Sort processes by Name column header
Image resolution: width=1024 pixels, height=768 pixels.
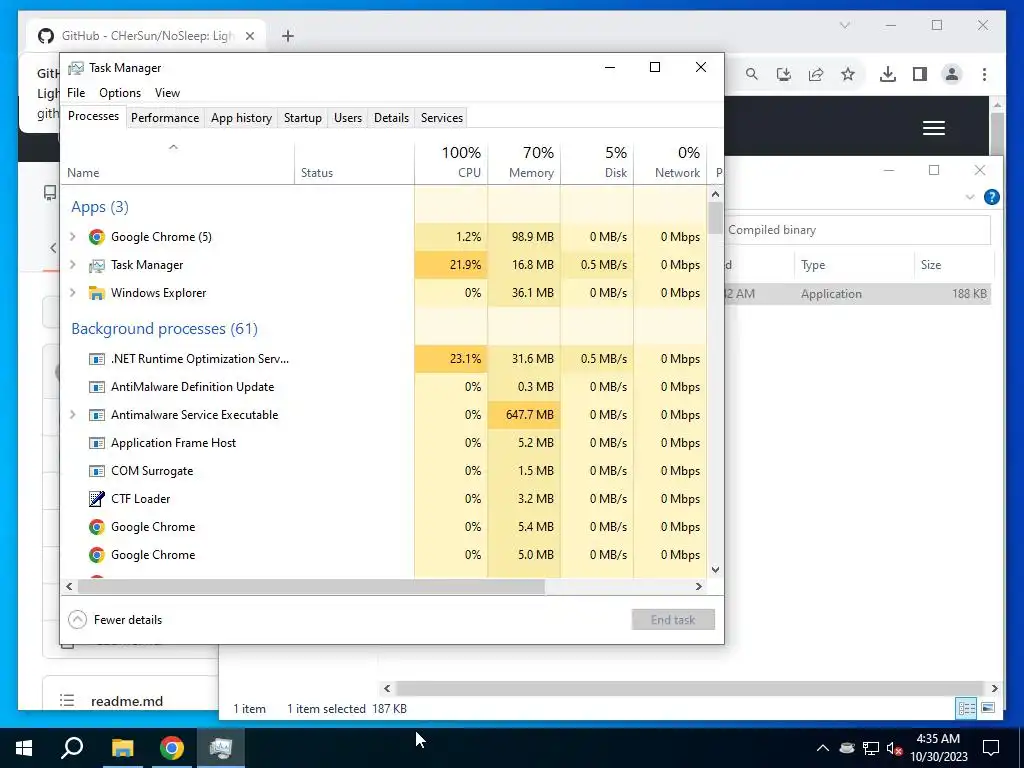coord(178,162)
